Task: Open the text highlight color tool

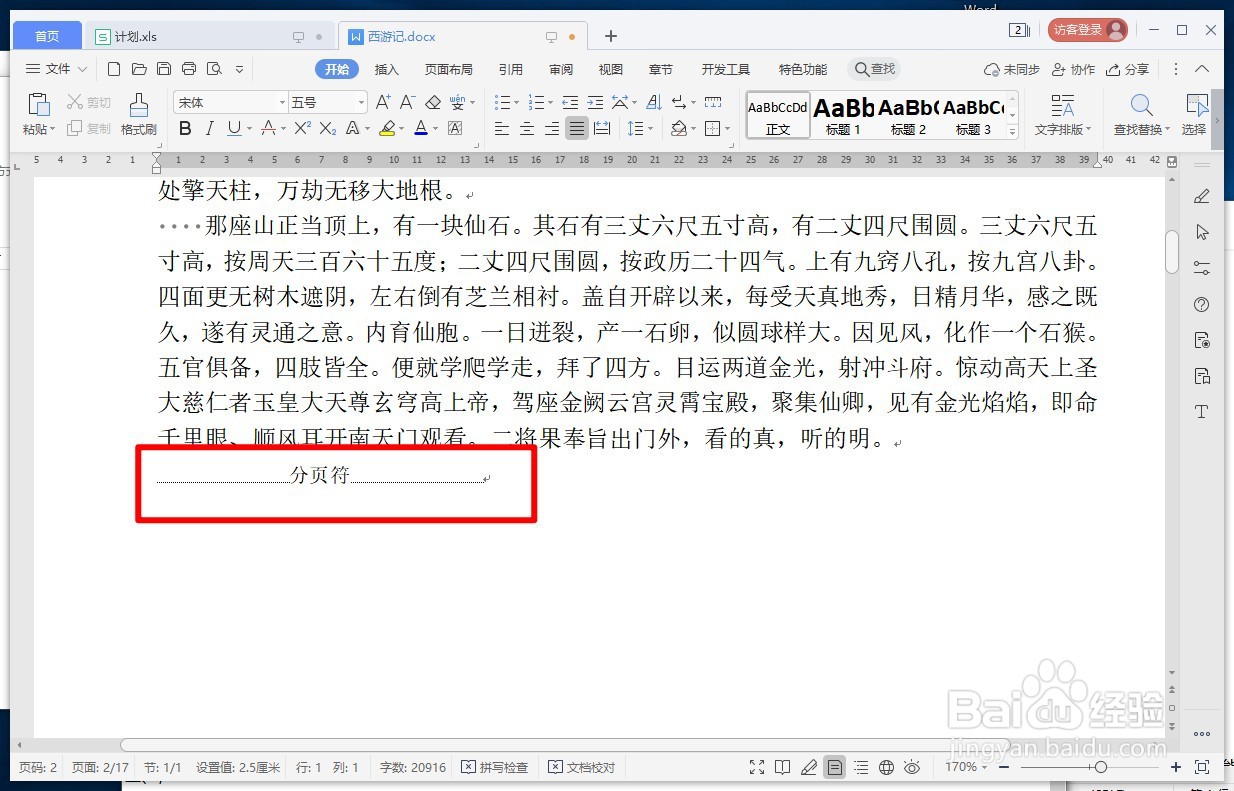Action: 389,128
